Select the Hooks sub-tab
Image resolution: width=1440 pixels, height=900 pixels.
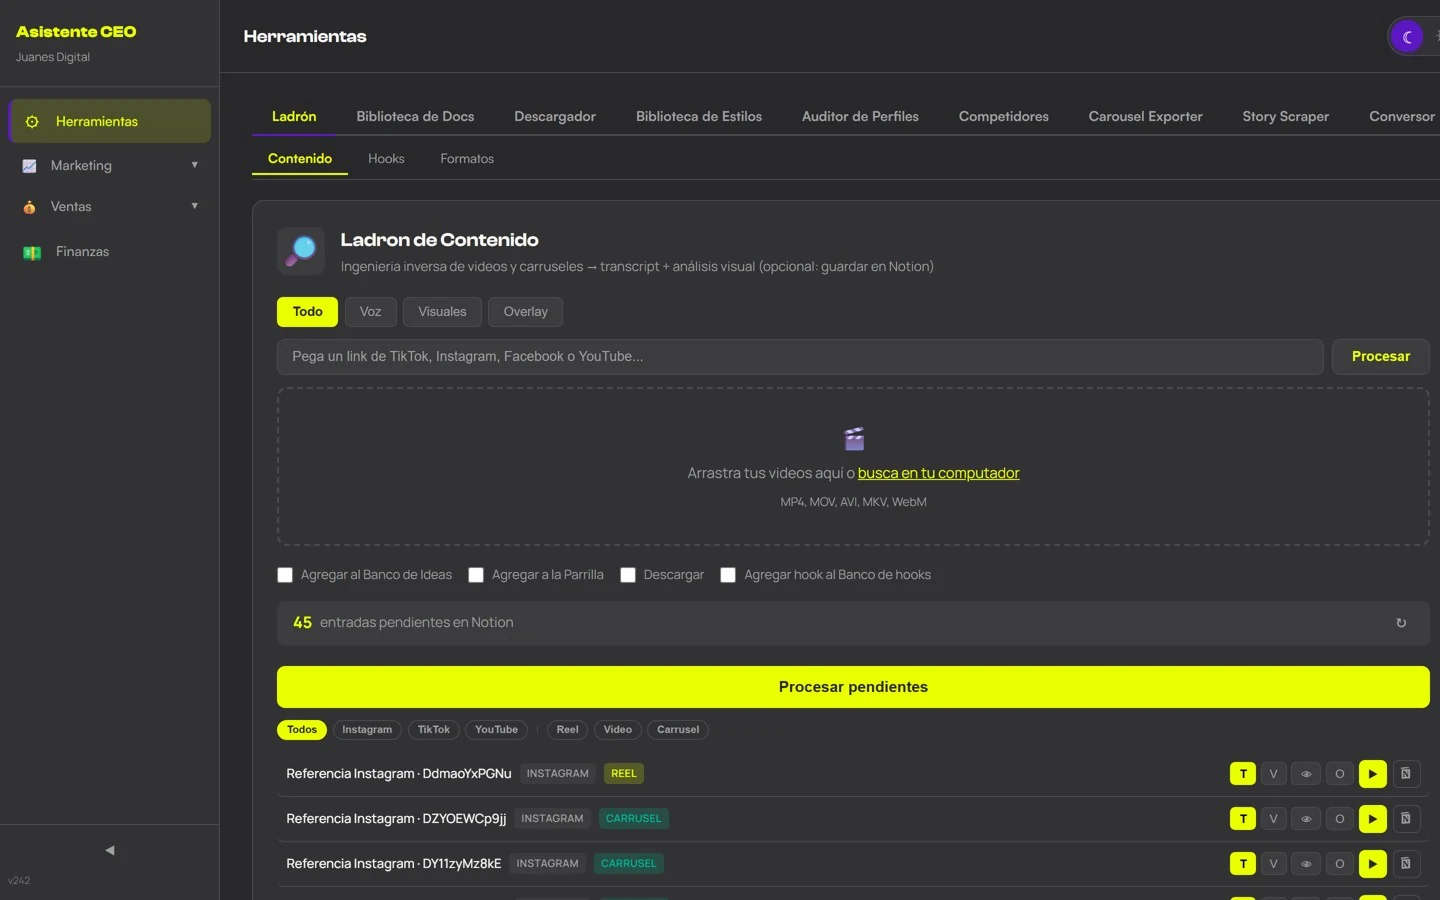[x=386, y=159]
